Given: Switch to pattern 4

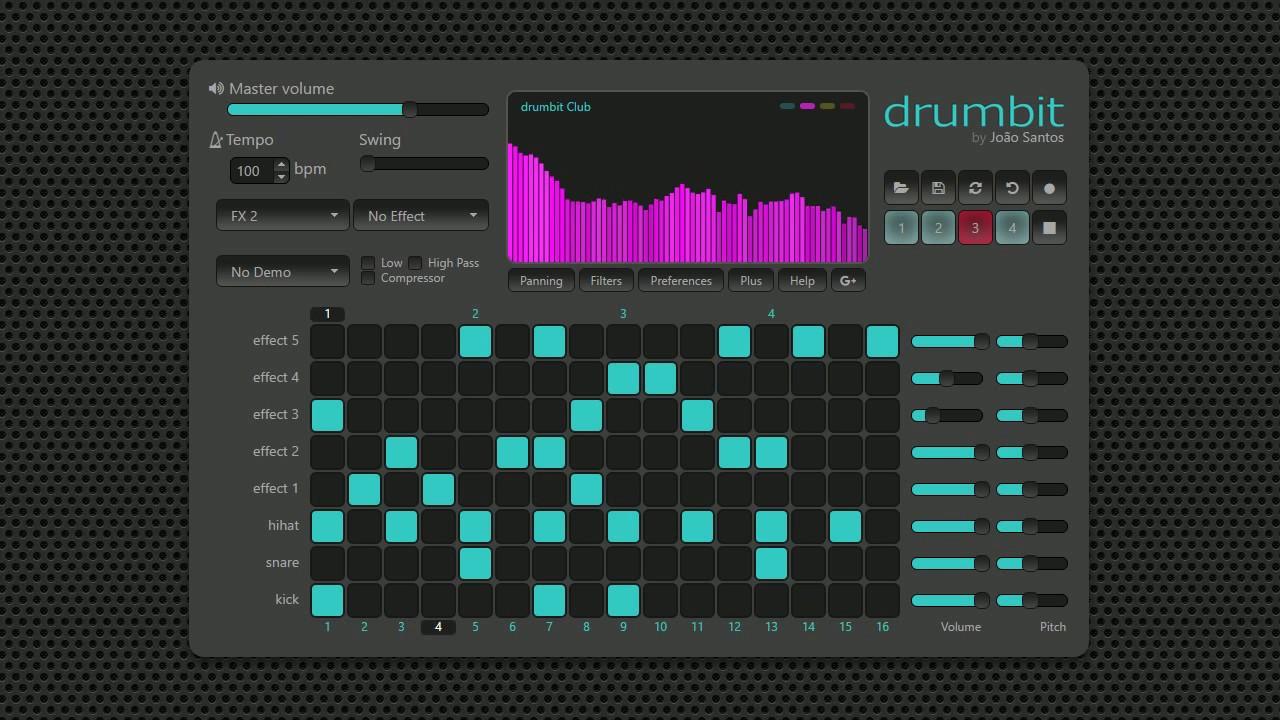Looking at the screenshot, I should (1012, 228).
